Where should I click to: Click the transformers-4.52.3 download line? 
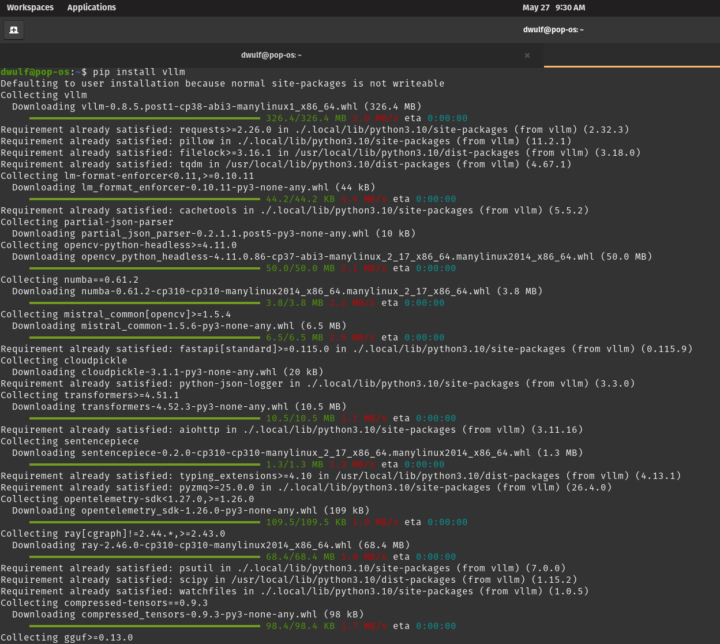(x=179, y=407)
